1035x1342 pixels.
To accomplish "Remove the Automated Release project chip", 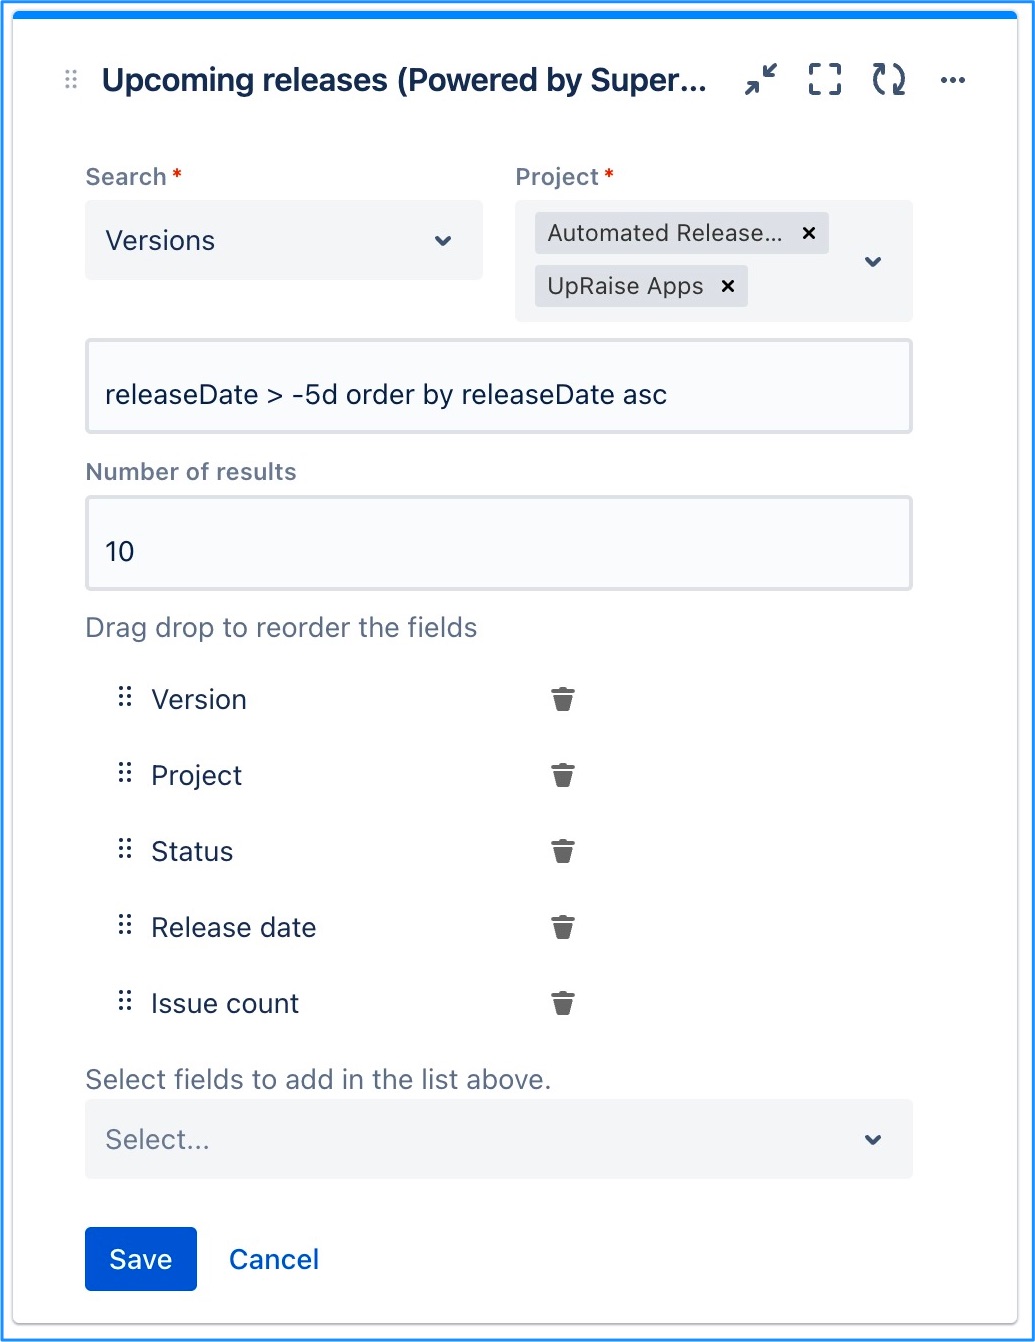I will point(808,233).
